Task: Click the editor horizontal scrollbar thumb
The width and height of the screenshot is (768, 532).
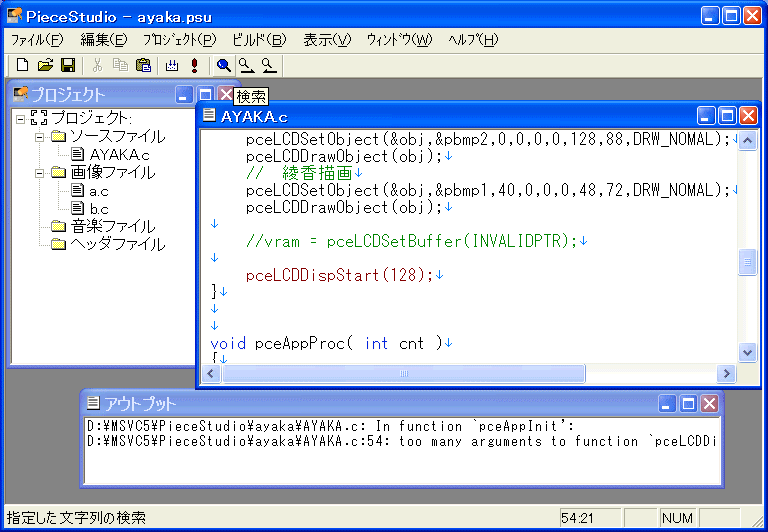Action: (404, 374)
